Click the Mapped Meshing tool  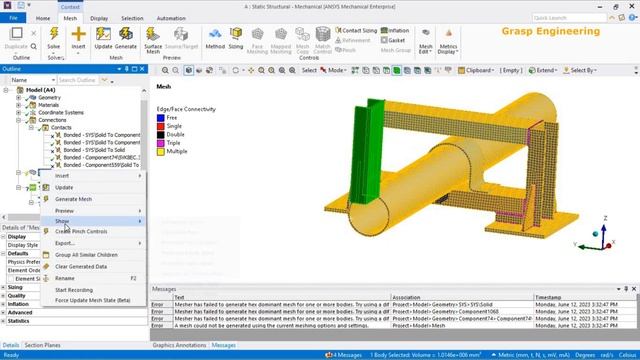point(281,41)
